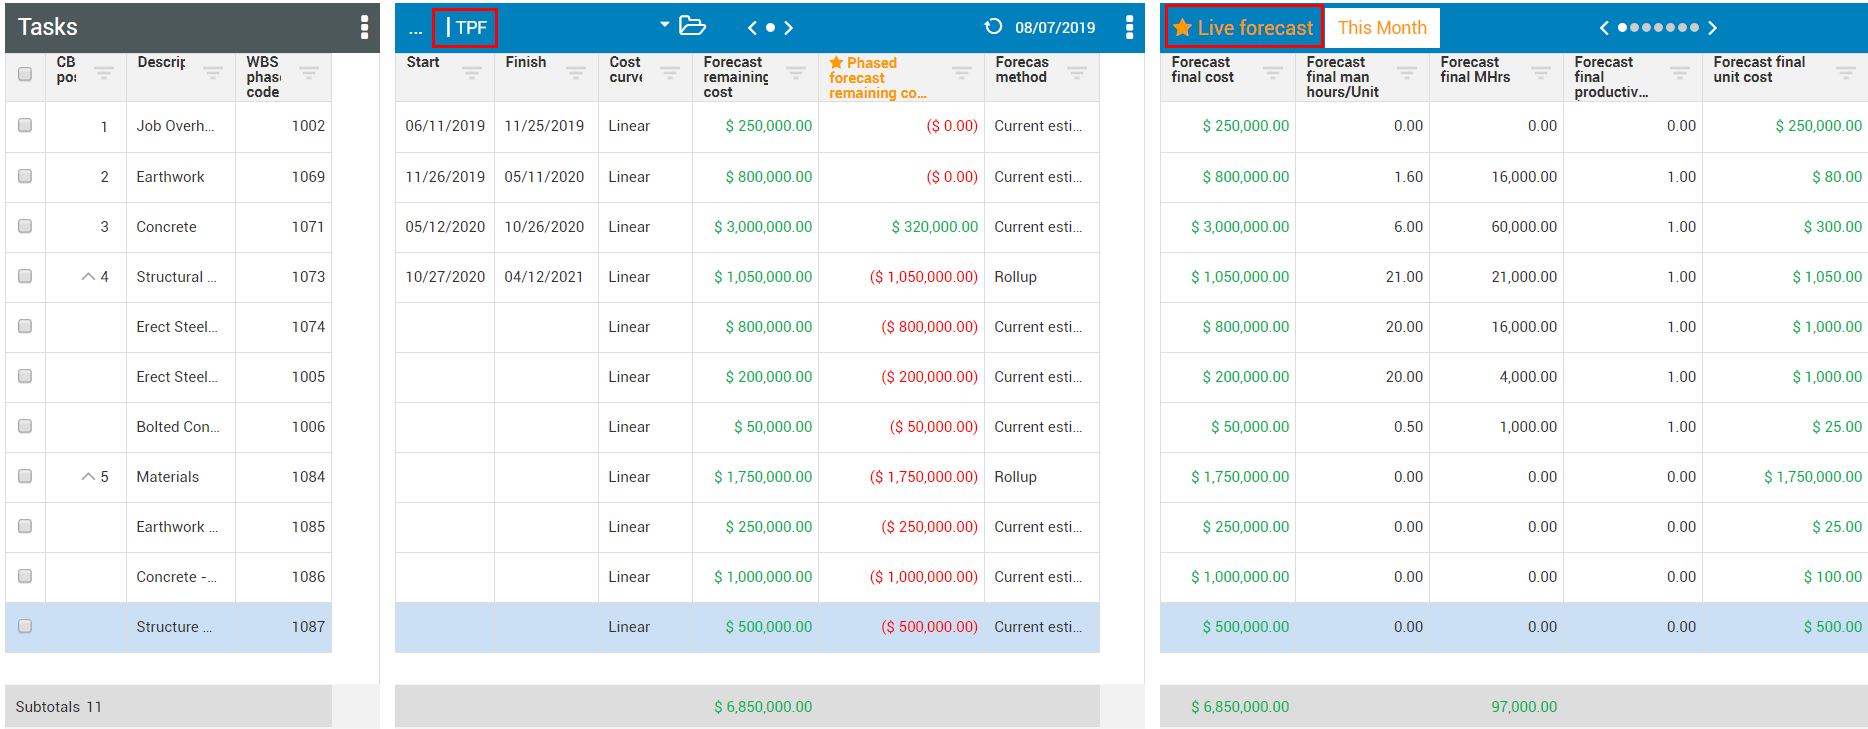
Task: Switch to the Live forecast tab
Action: pos(1244,28)
